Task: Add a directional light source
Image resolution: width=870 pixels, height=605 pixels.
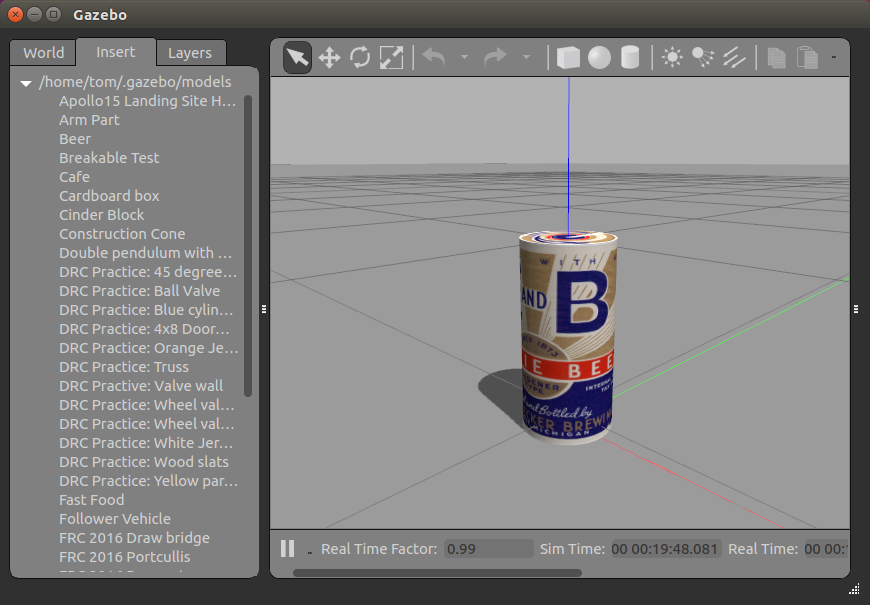Action: point(734,58)
